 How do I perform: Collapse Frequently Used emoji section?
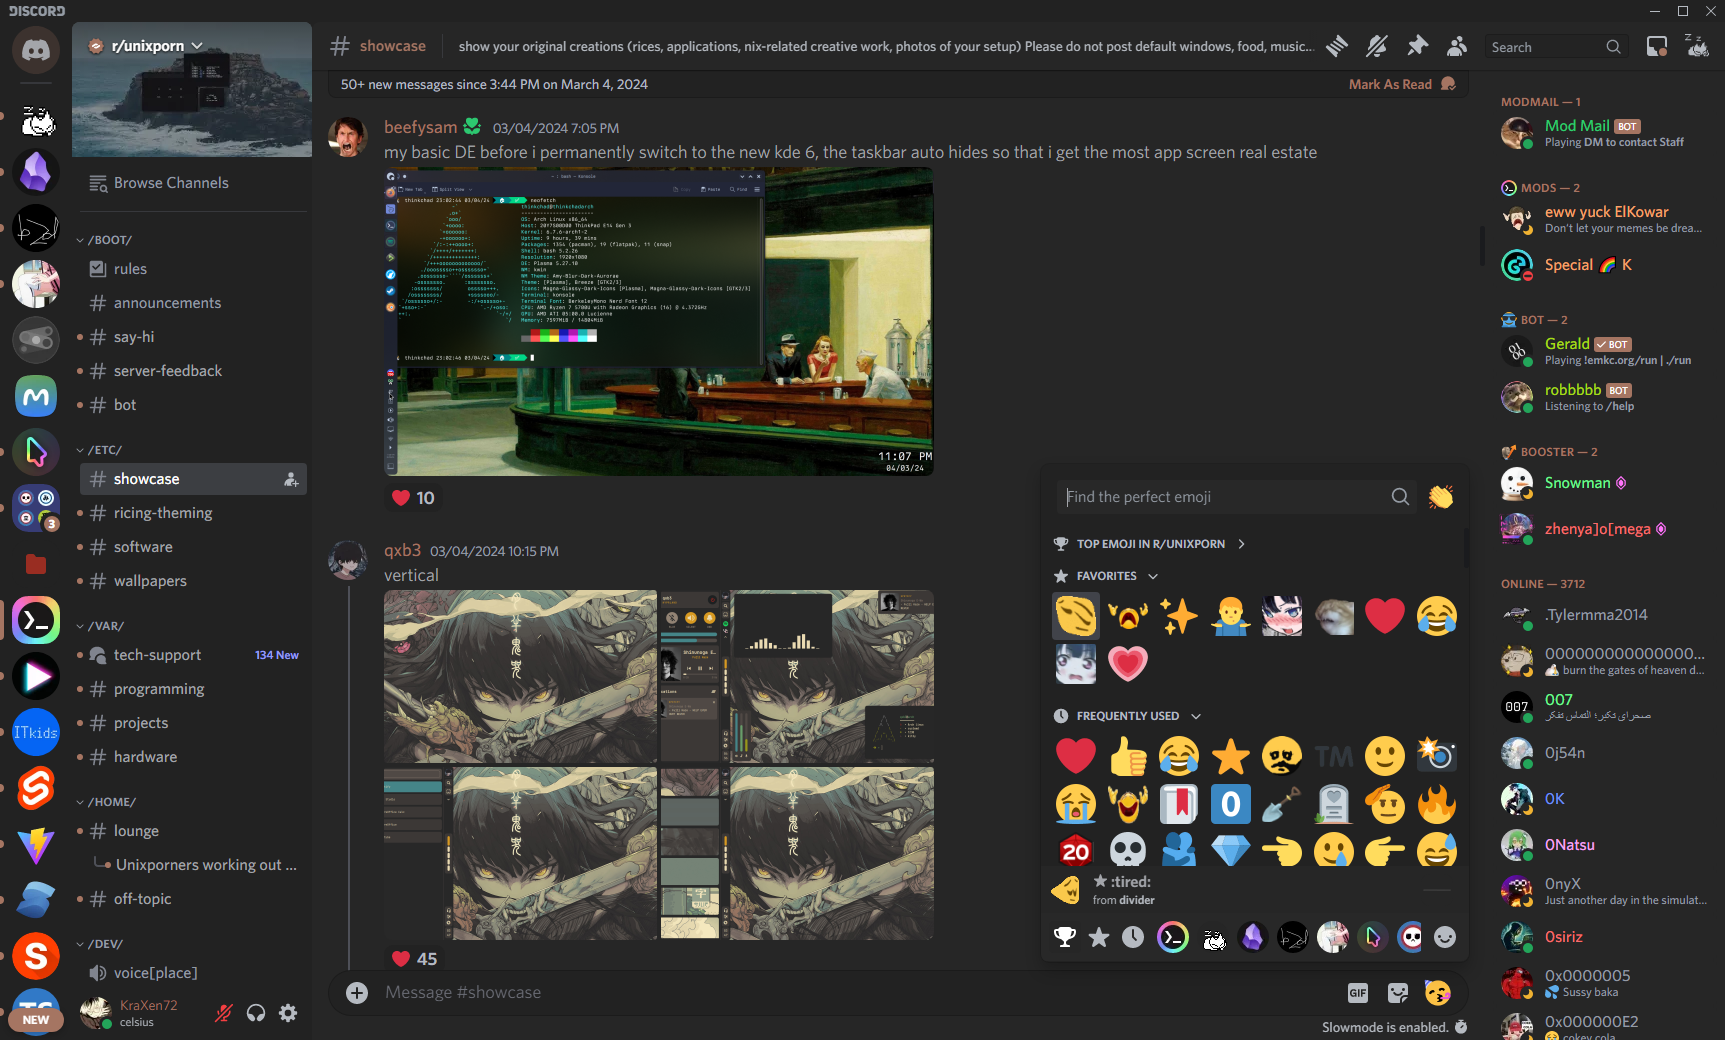[1128, 716]
